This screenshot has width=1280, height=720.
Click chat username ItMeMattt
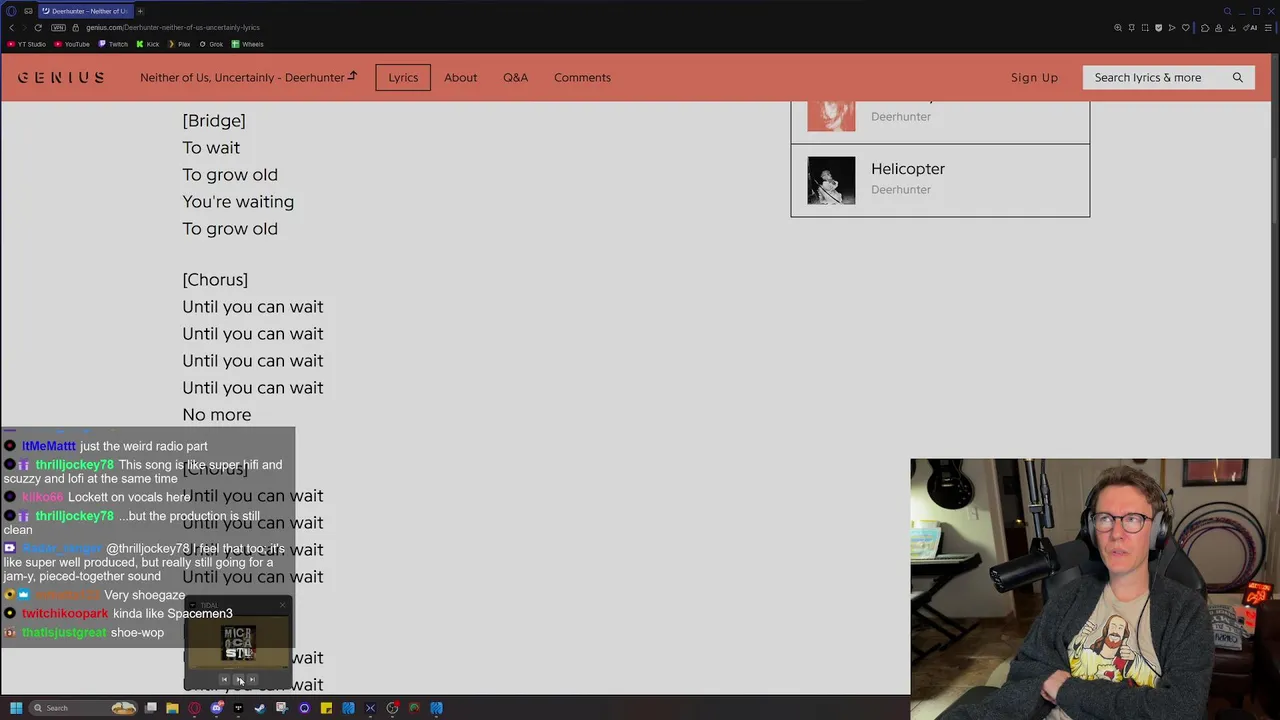click(x=49, y=446)
